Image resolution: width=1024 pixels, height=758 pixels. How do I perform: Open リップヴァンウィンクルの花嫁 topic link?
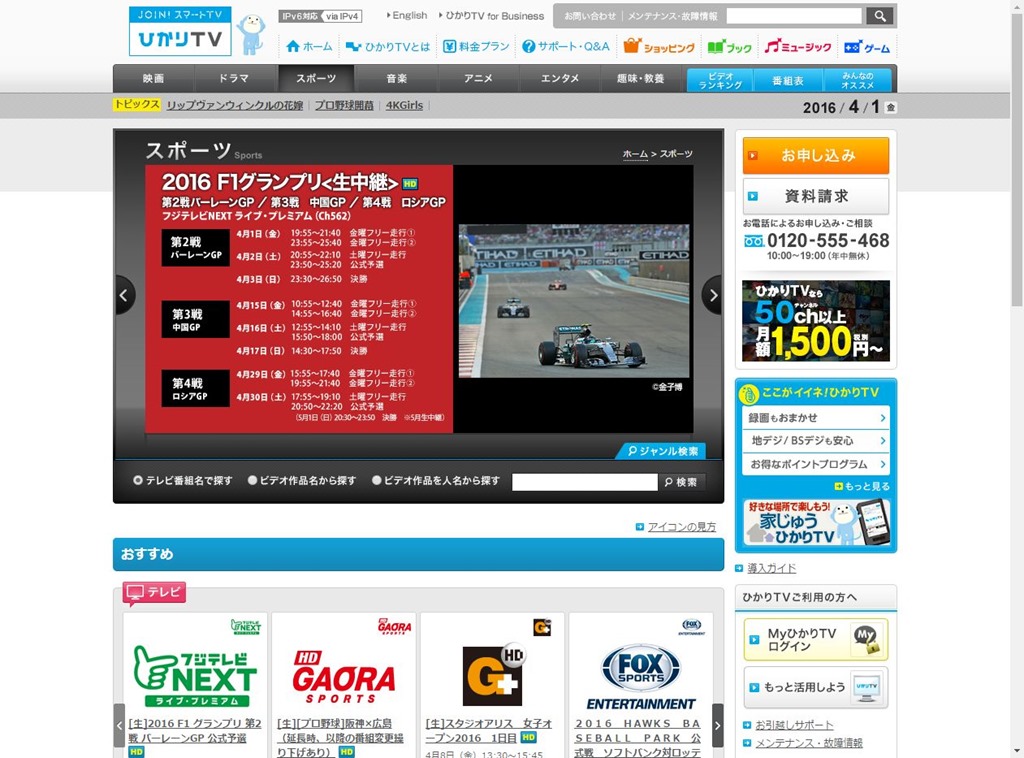(234, 105)
